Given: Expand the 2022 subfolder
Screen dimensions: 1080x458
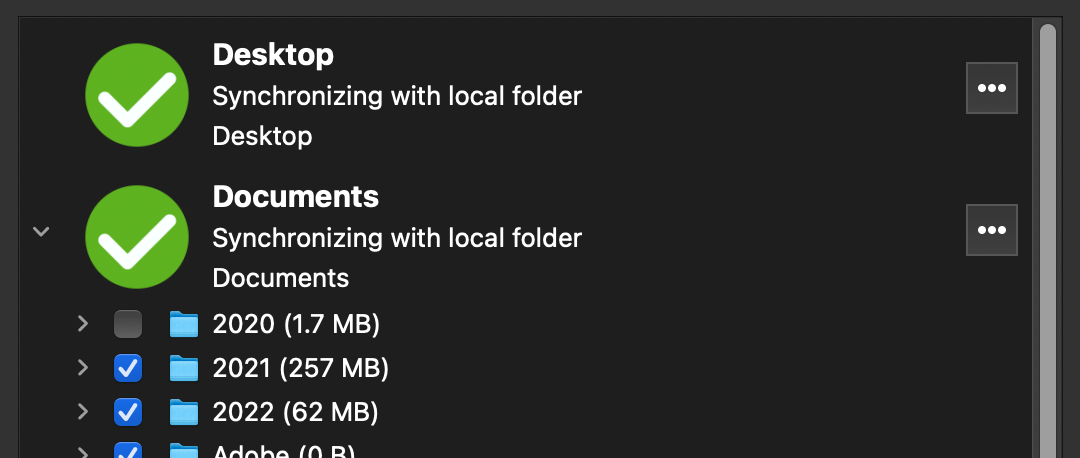Looking at the screenshot, I should [83, 411].
